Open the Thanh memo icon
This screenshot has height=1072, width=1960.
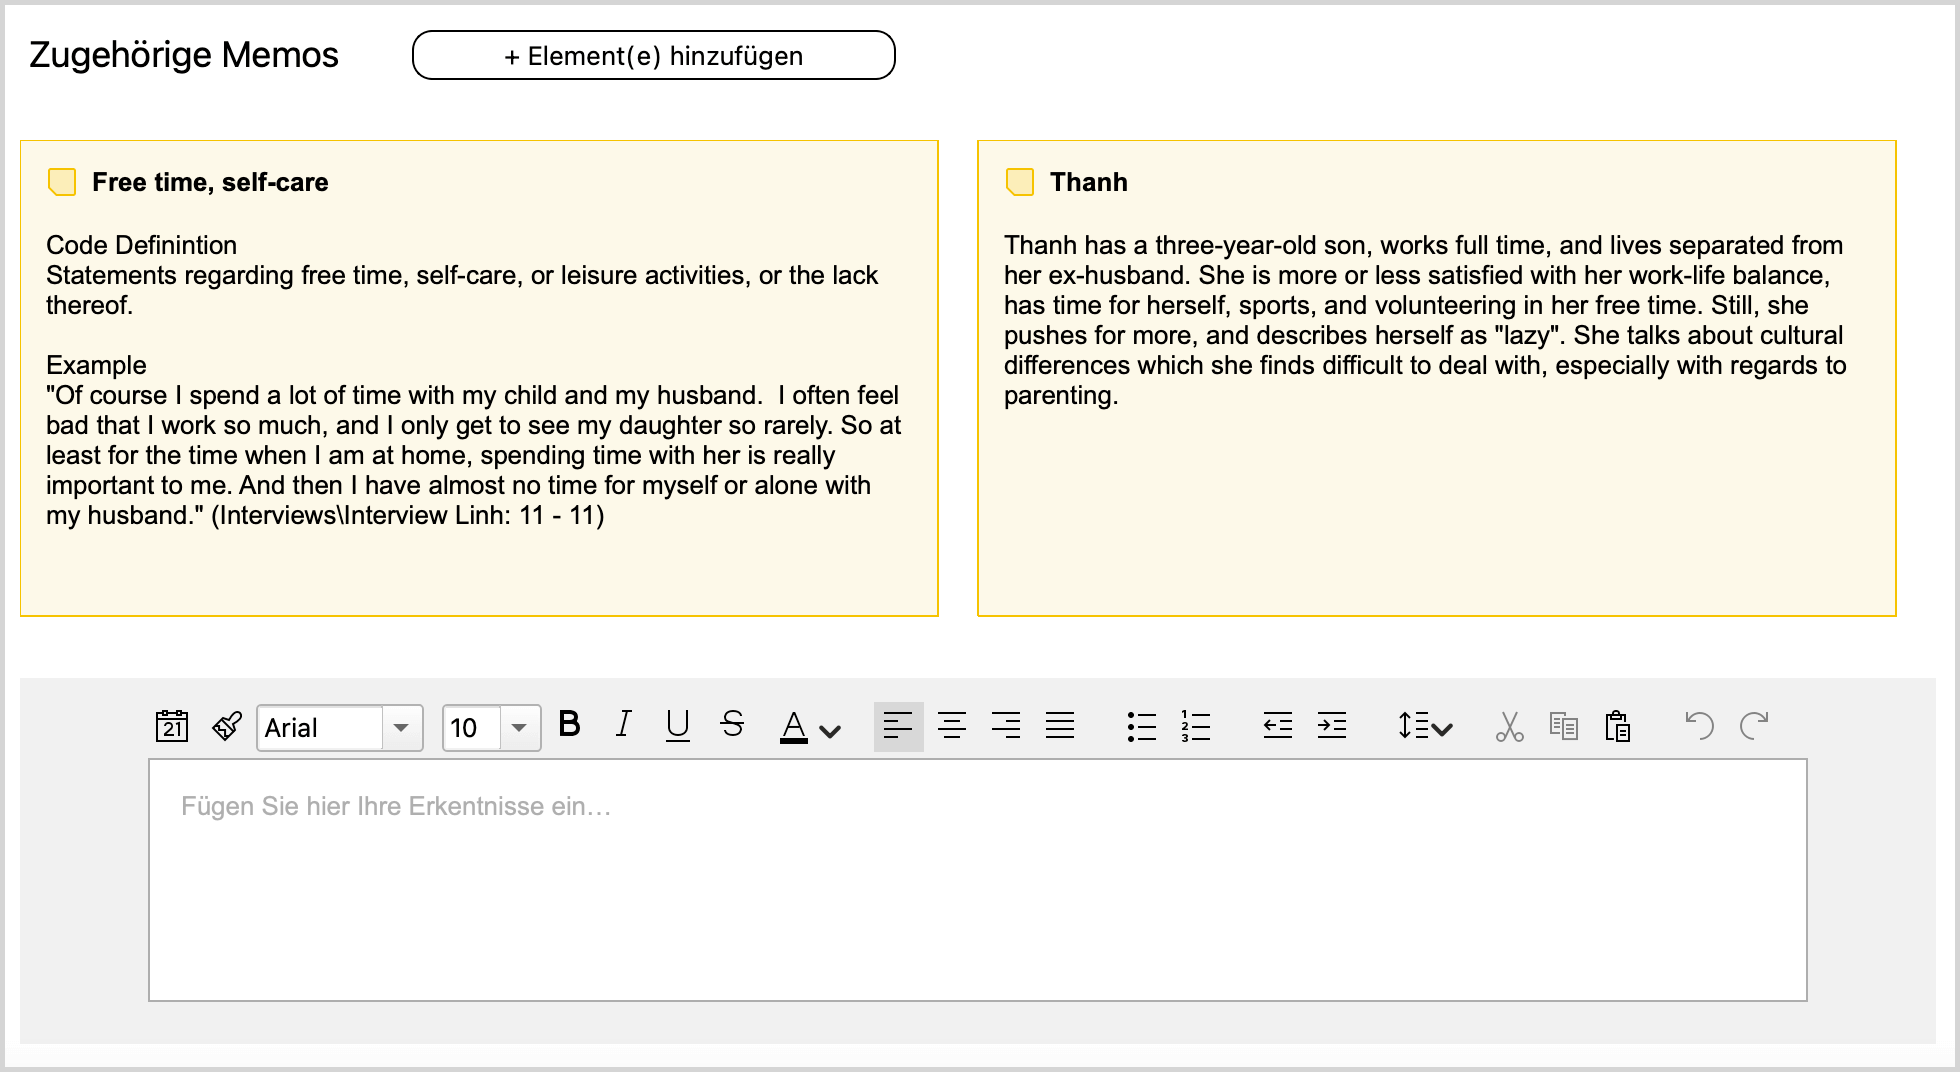[1019, 182]
